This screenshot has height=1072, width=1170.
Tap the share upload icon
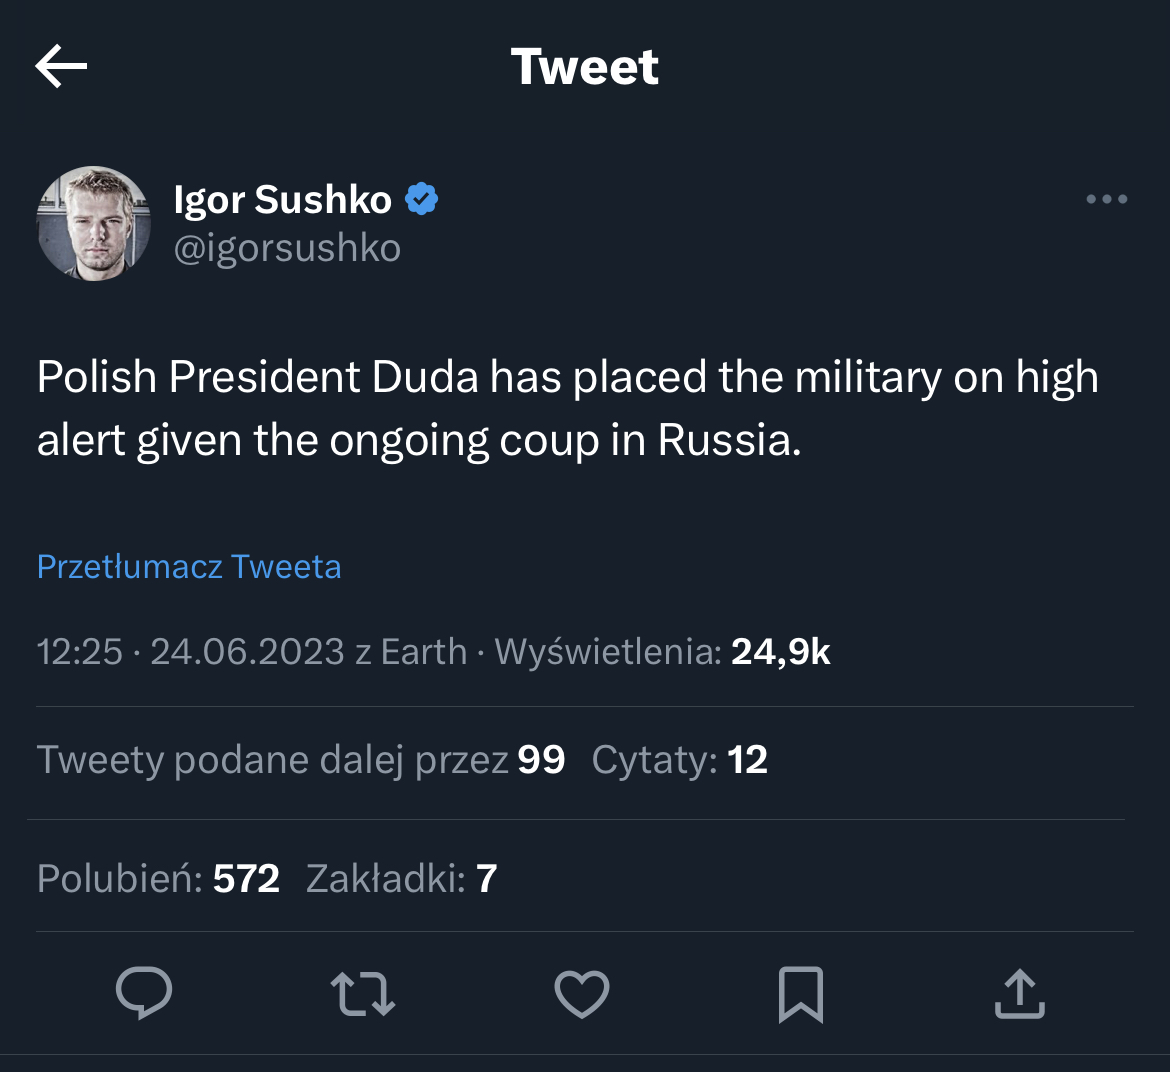tap(1019, 994)
